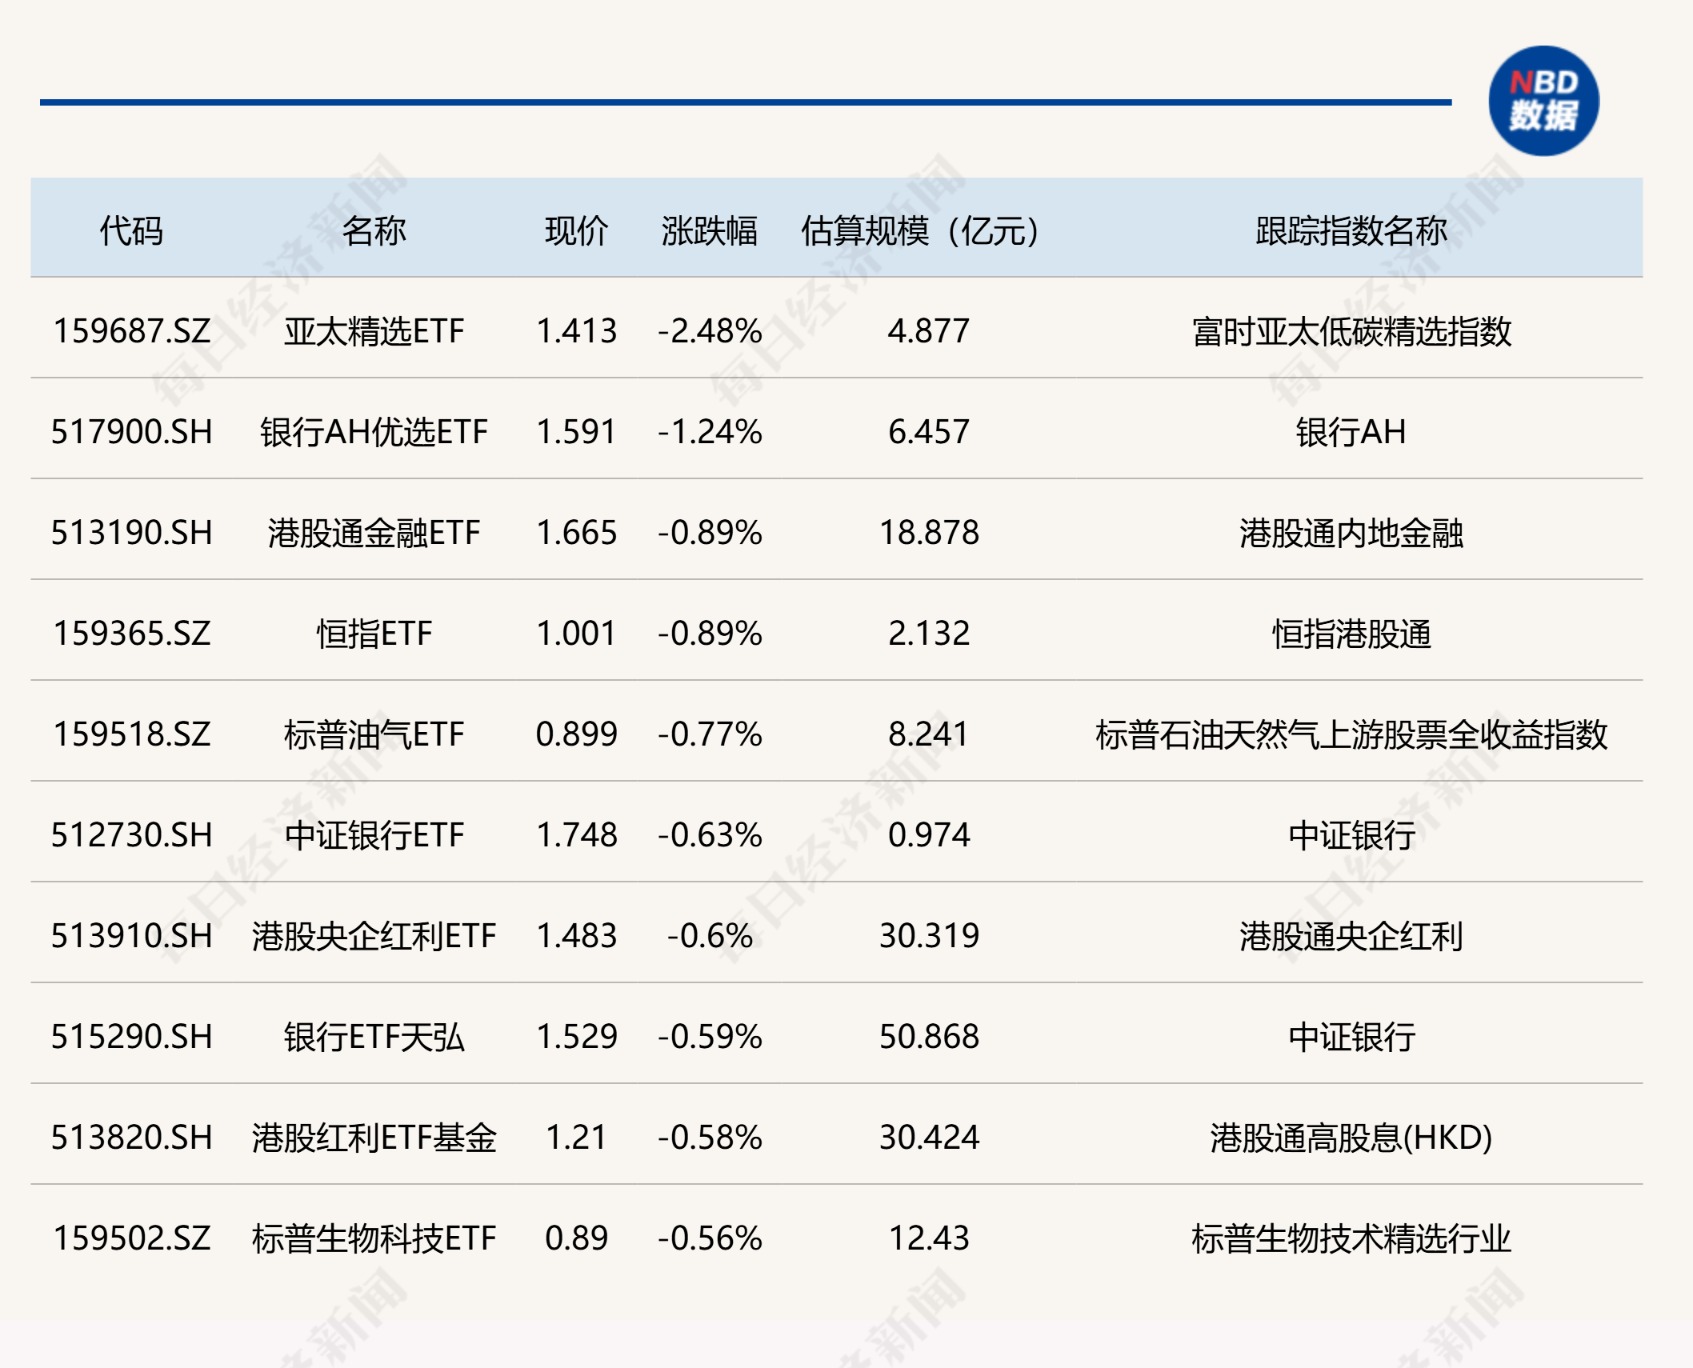This screenshot has height=1368, width=1693.
Task: Click the 现价 column header
Action: 571,228
